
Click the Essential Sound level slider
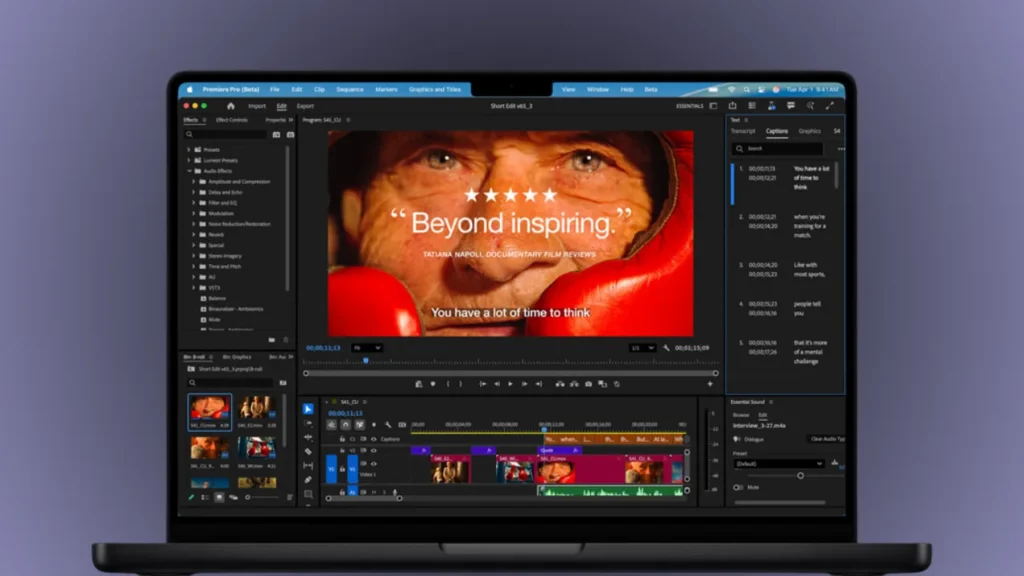(801, 475)
